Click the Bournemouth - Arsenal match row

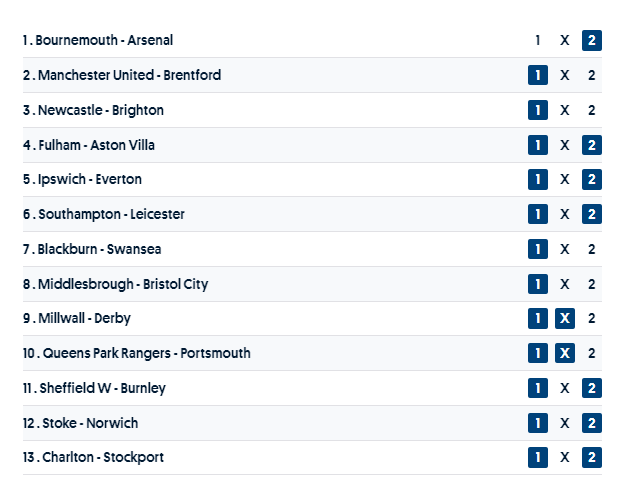[300, 41]
